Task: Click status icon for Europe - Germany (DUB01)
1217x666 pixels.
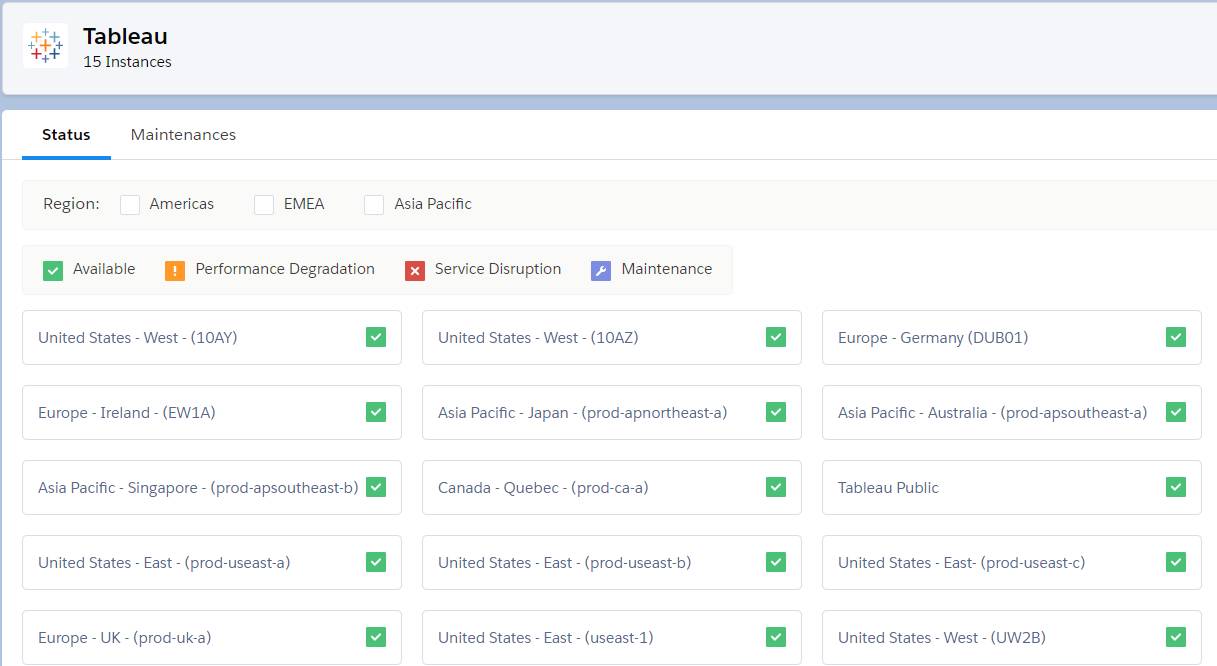Action: coord(1176,337)
